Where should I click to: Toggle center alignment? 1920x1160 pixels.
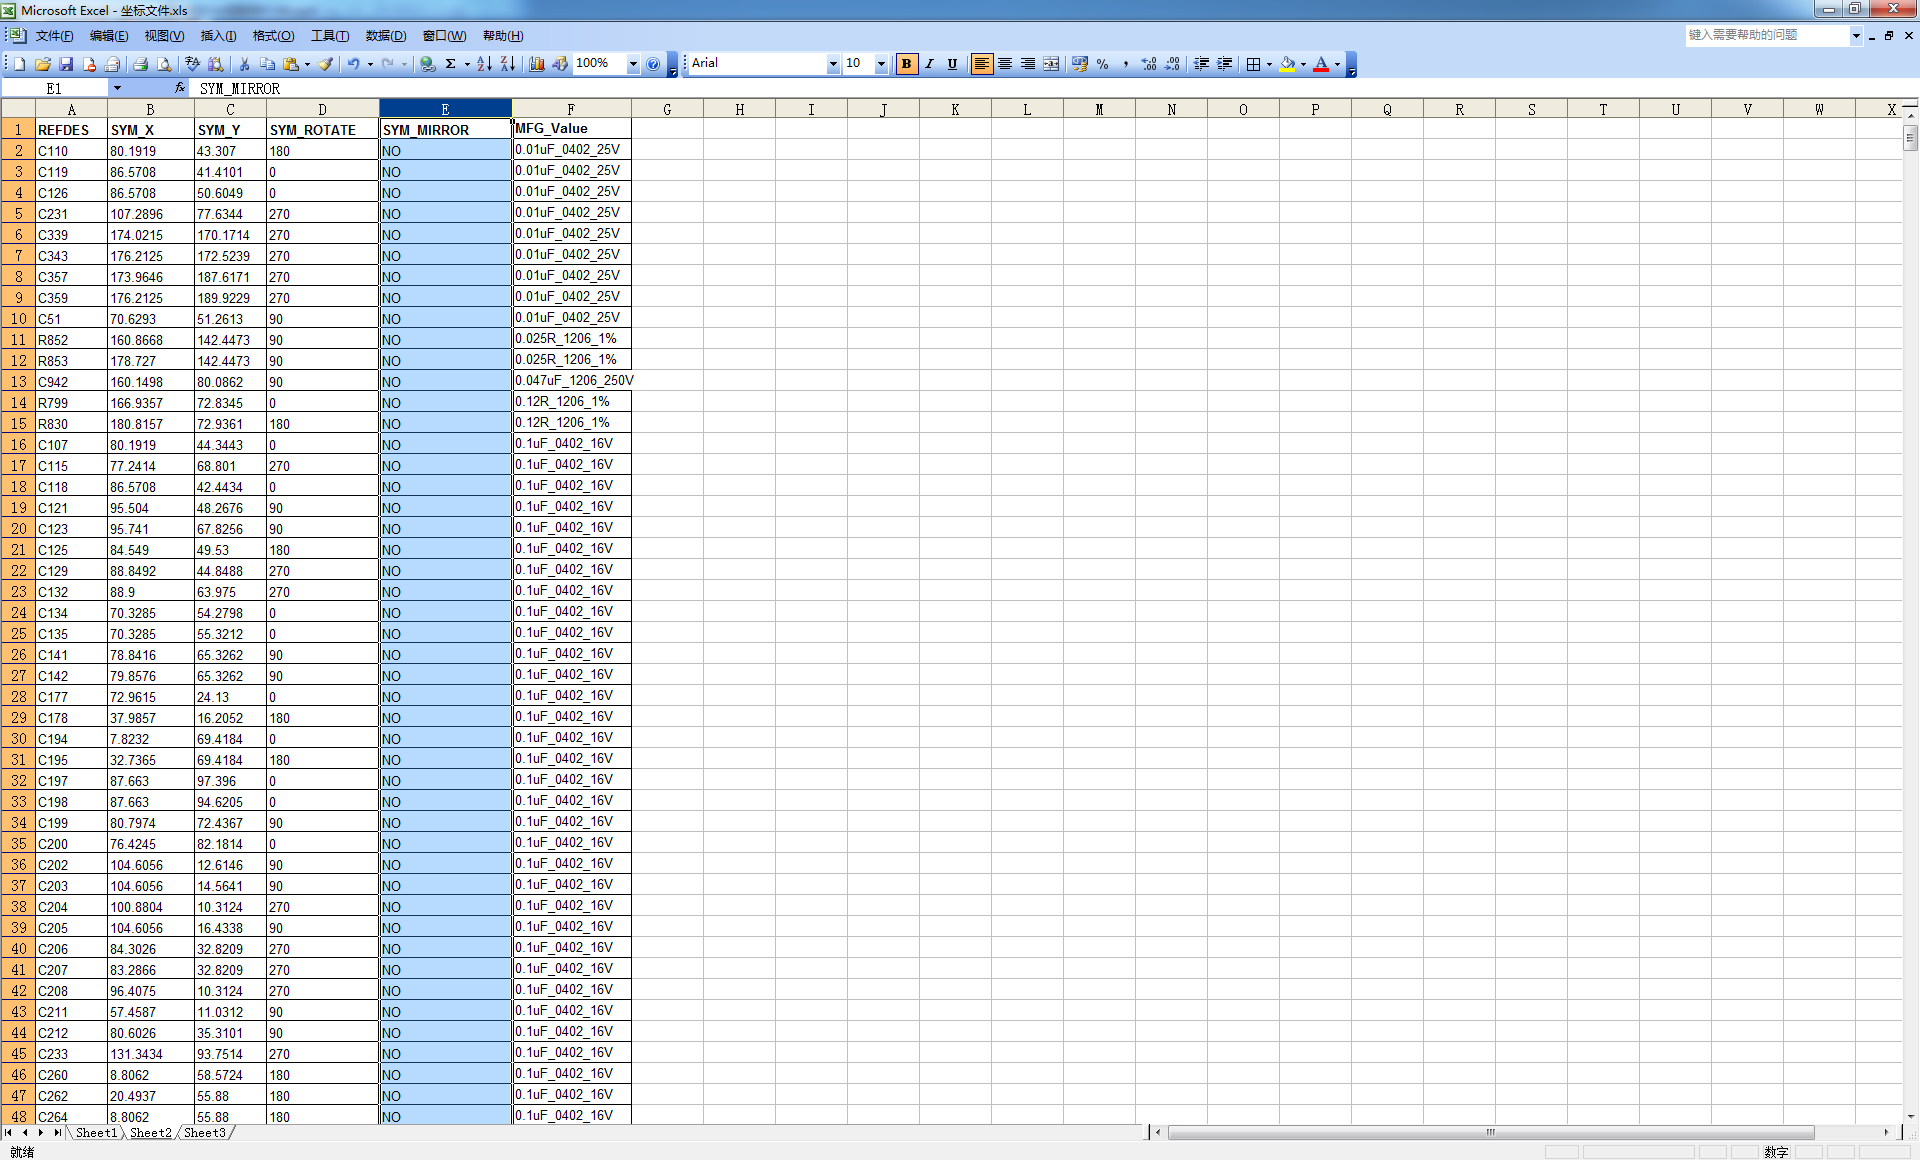(1005, 64)
